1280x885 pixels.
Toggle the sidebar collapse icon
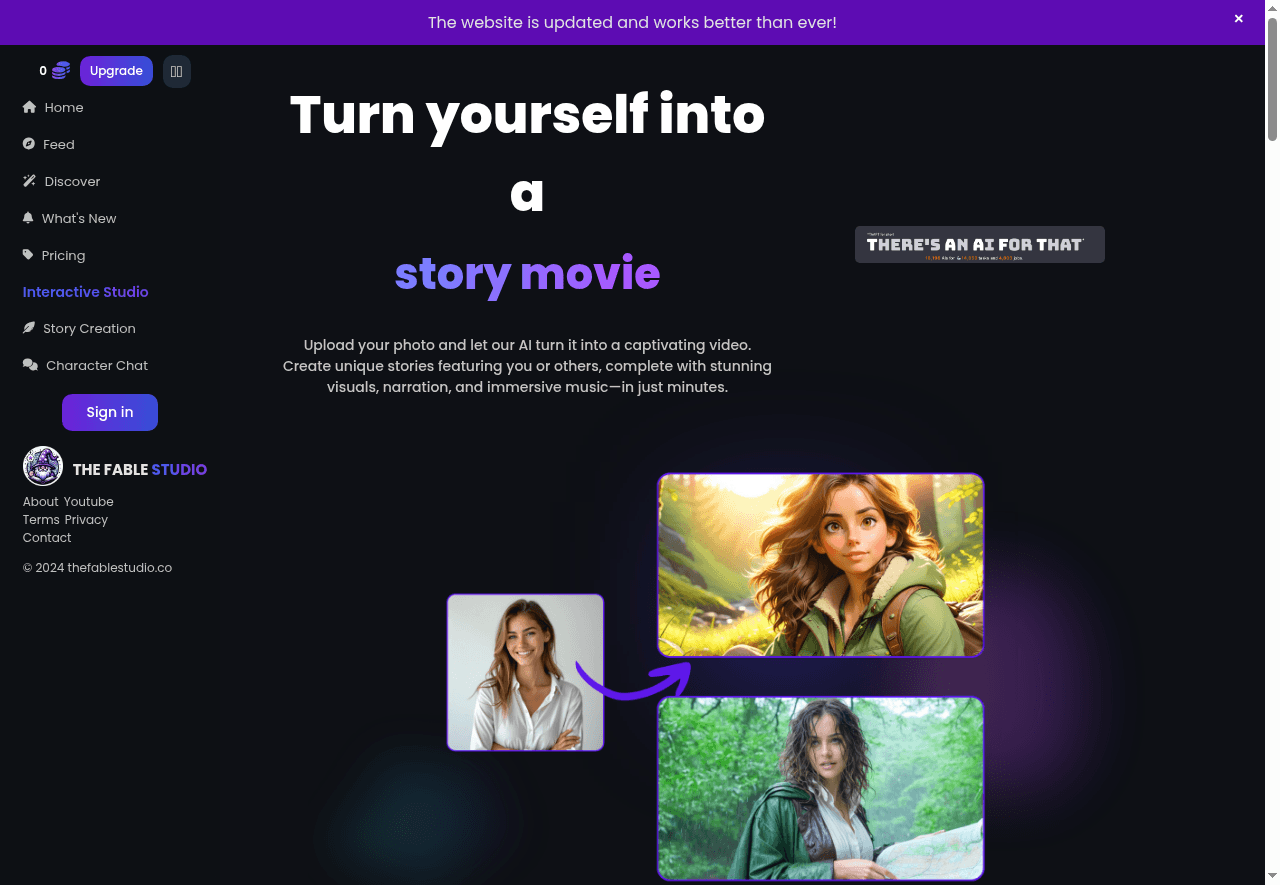(177, 71)
